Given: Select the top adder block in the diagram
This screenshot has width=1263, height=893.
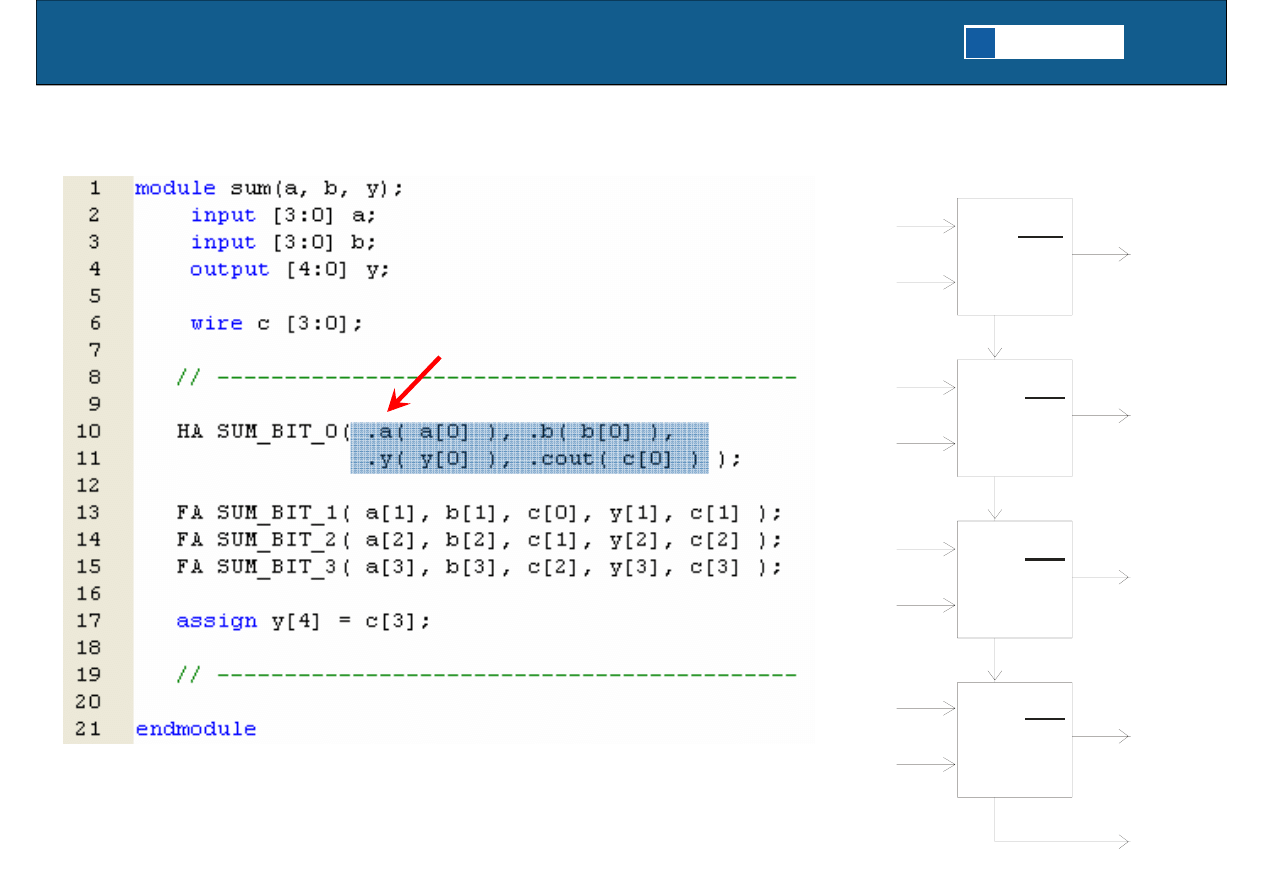Looking at the screenshot, I should click(x=1014, y=257).
